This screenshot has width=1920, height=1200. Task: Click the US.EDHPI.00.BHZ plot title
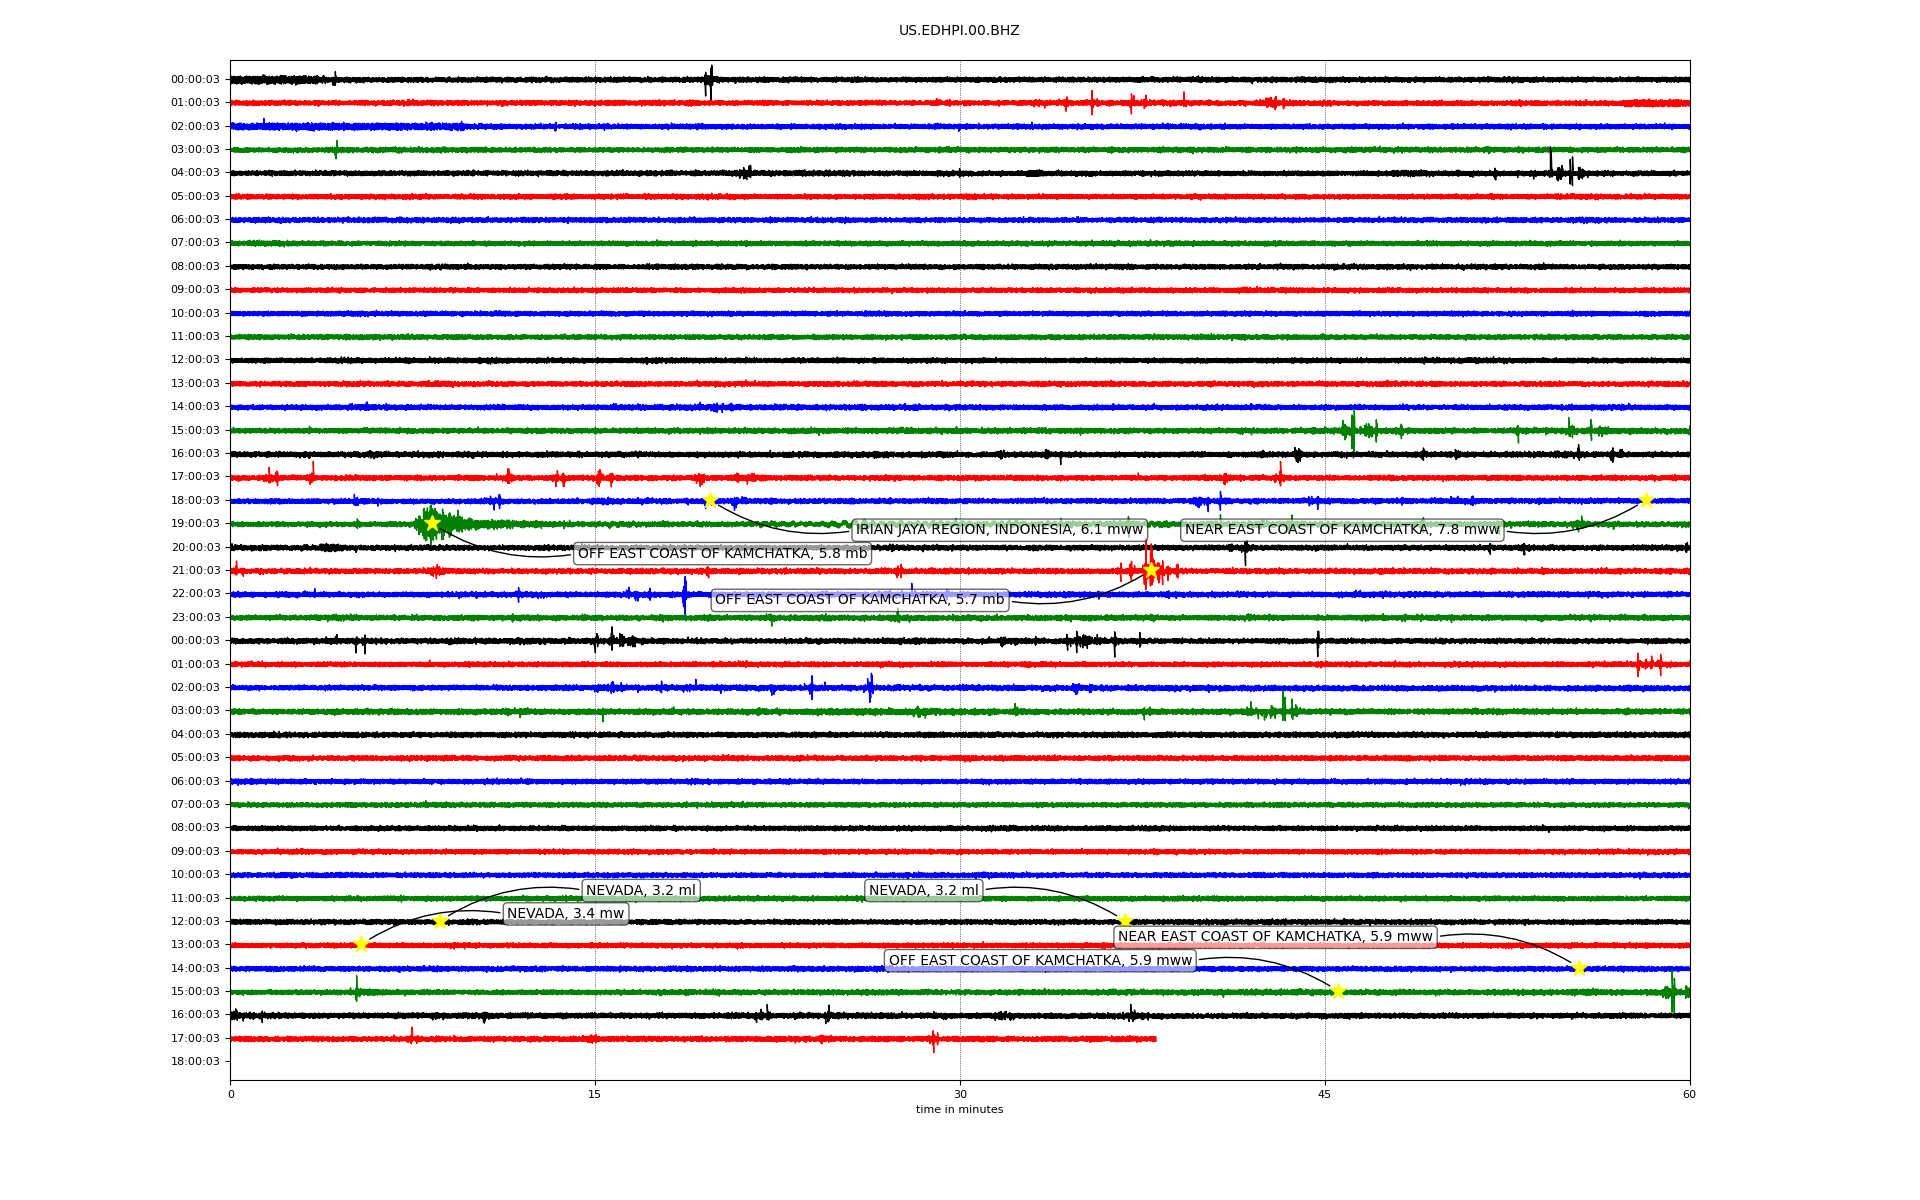(x=959, y=30)
